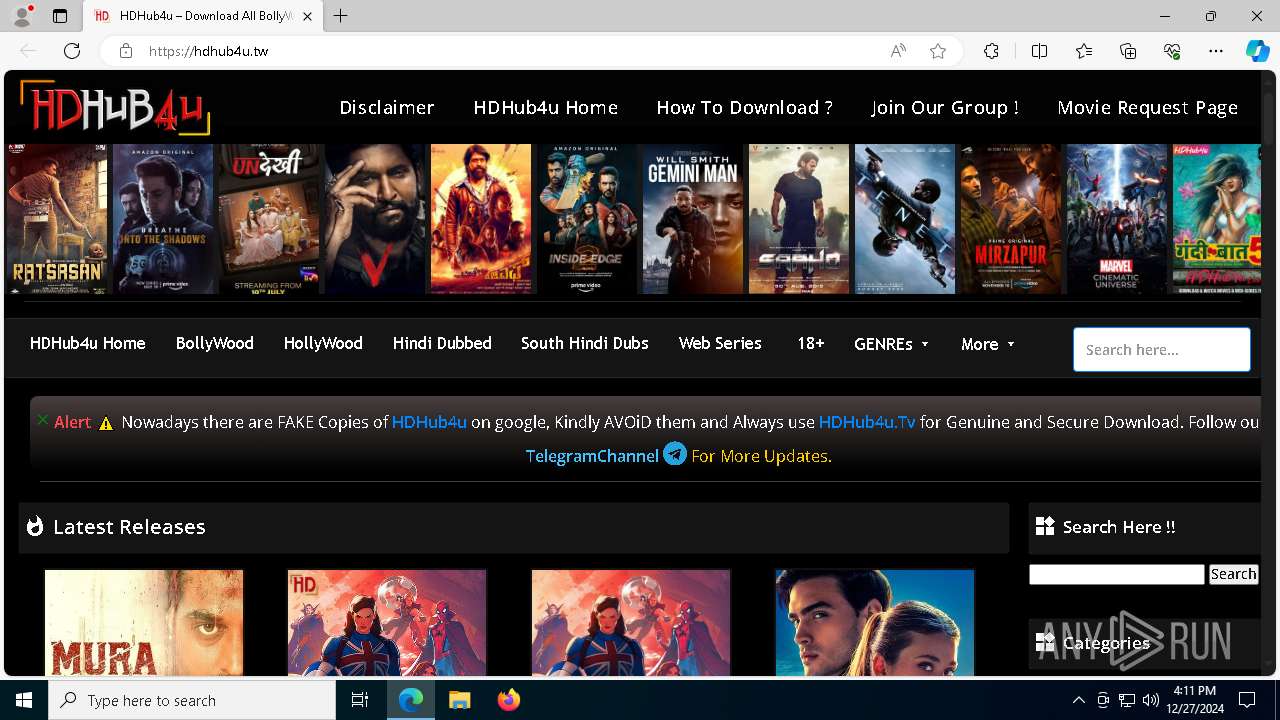Click the browser profile avatar icon

click(22, 16)
